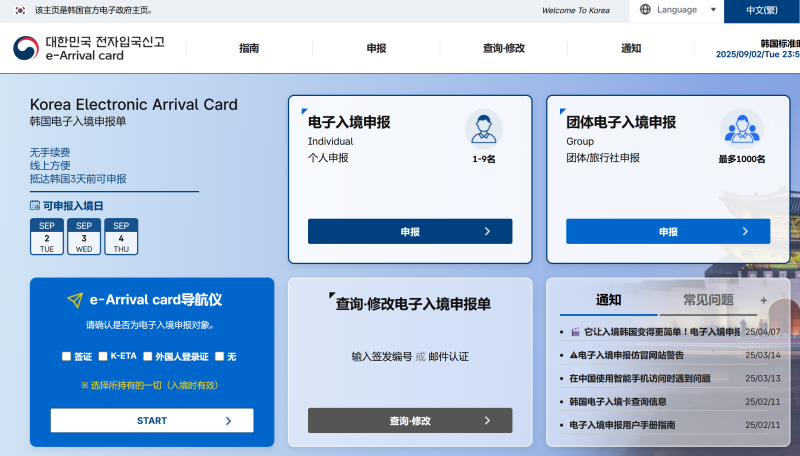Click the 1-9名 label

[484, 159]
